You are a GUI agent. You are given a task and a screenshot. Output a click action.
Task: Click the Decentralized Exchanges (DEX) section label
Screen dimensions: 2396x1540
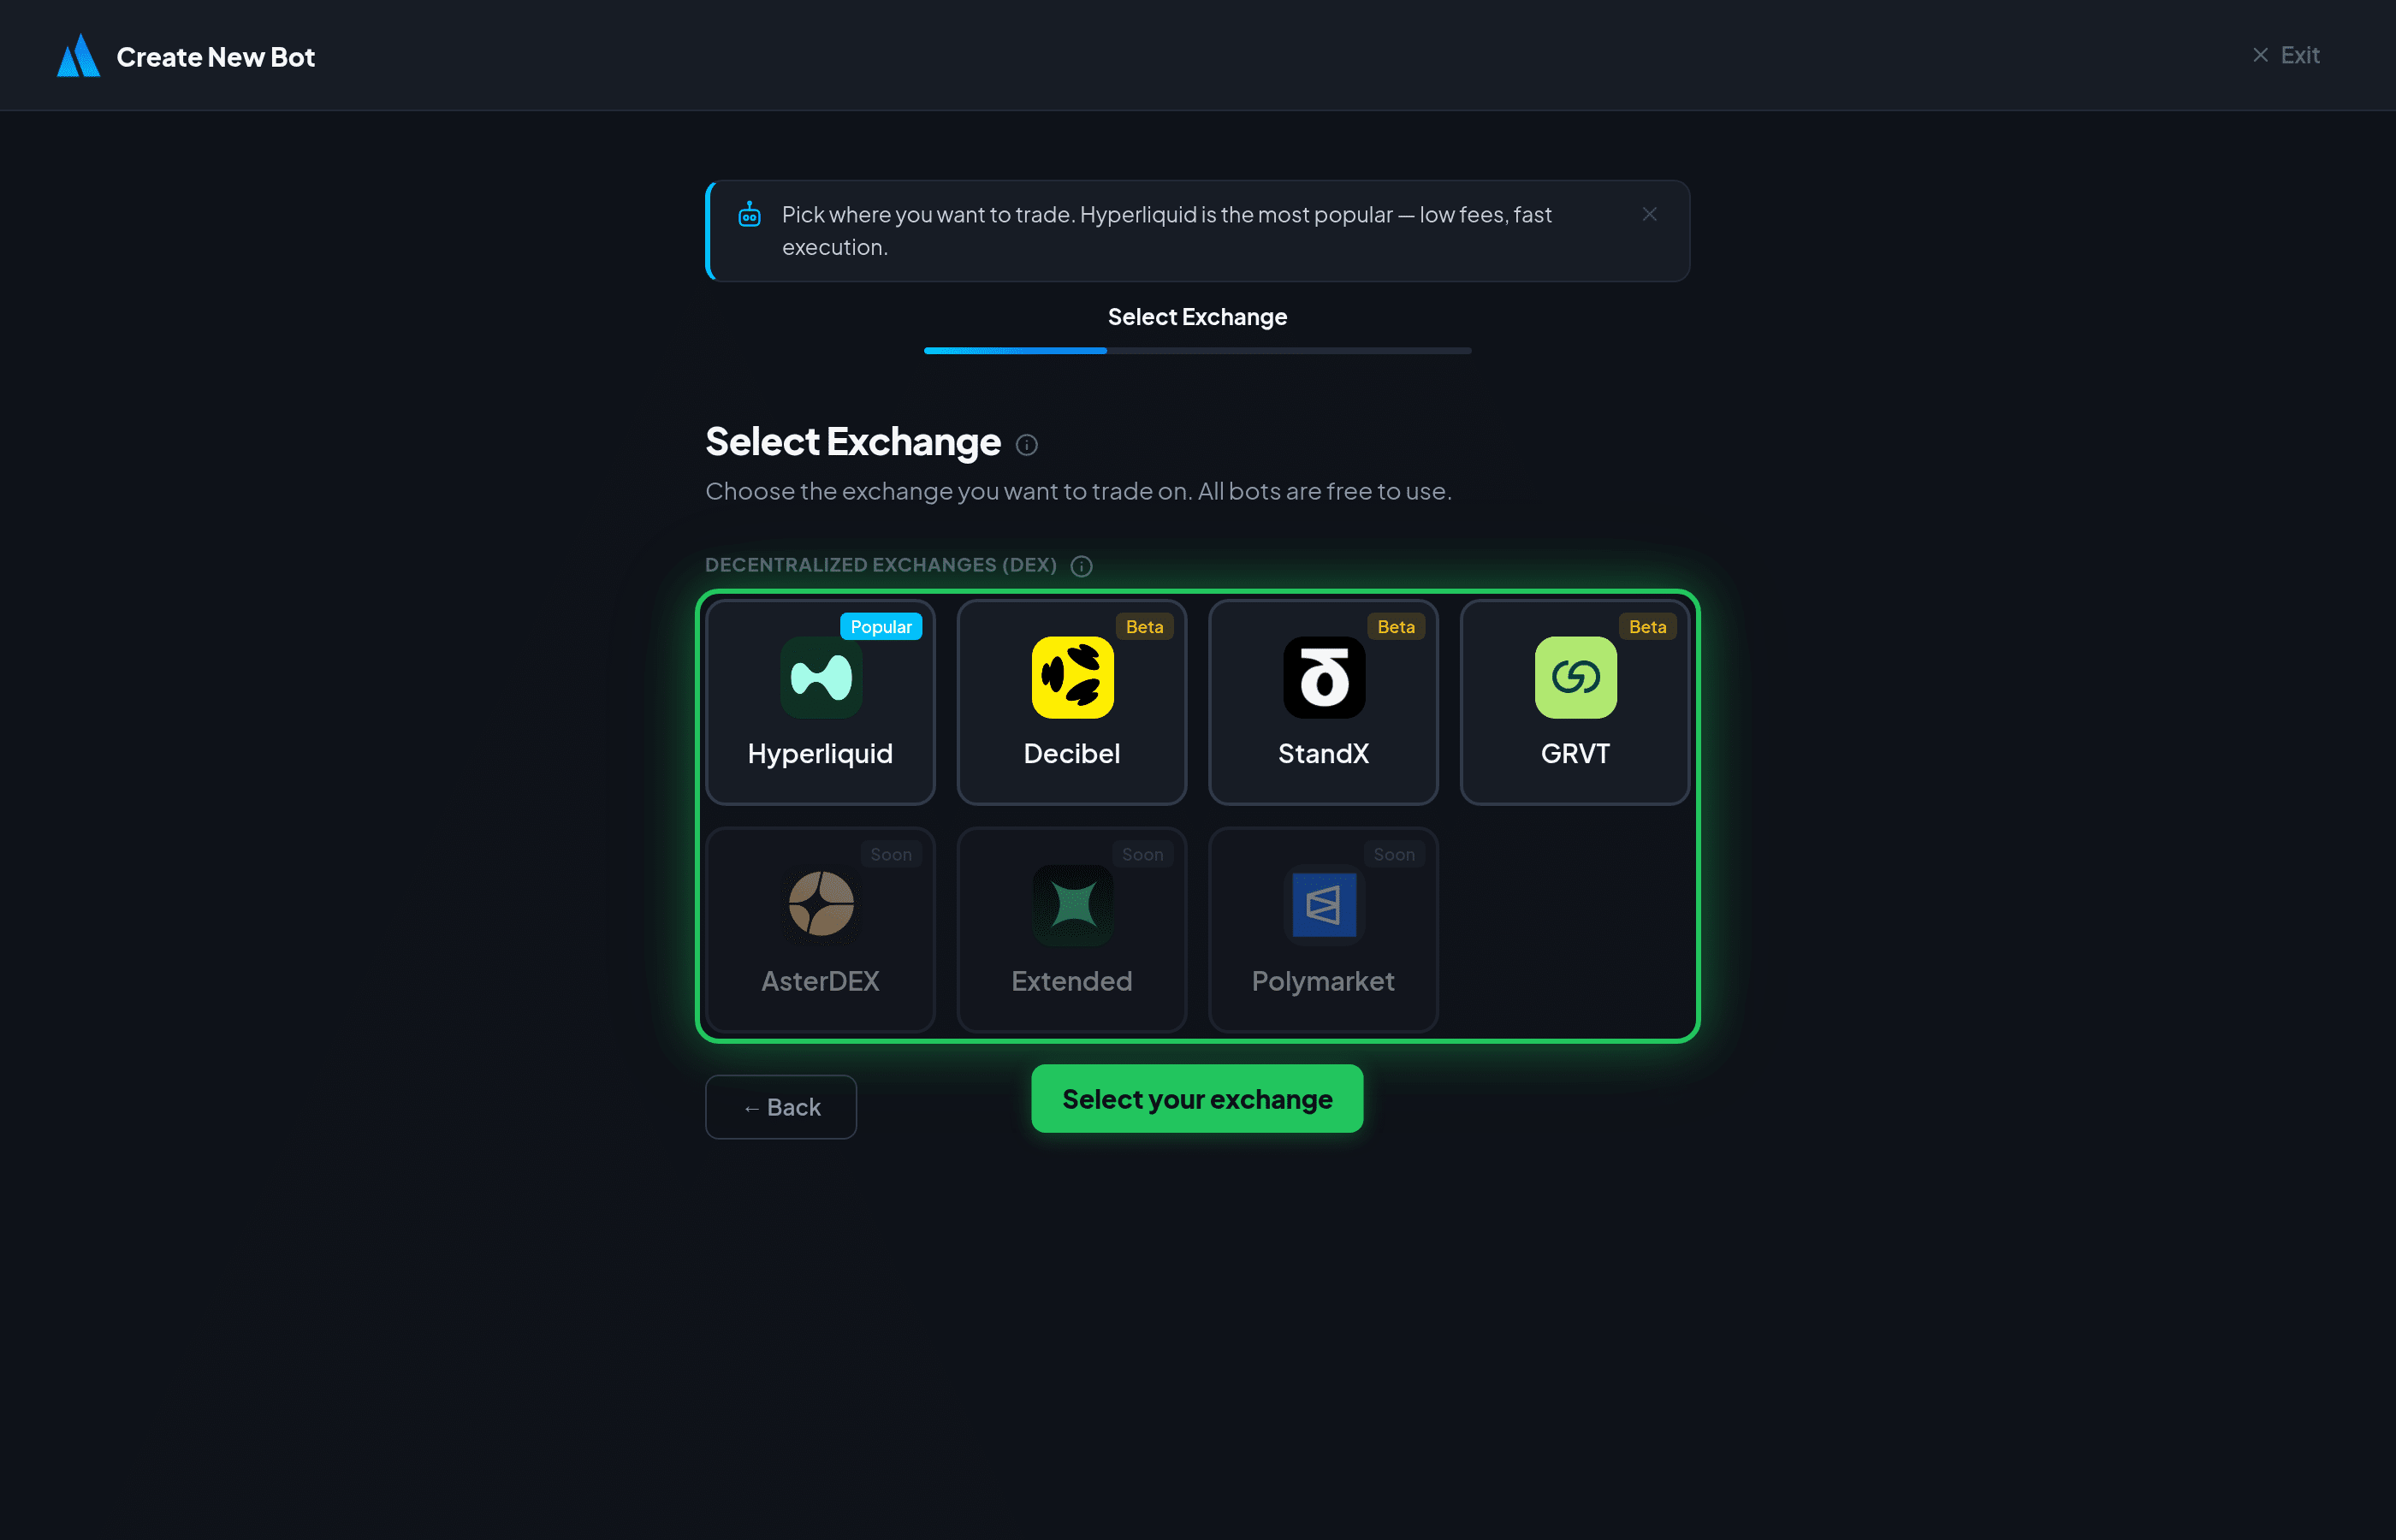pos(880,565)
